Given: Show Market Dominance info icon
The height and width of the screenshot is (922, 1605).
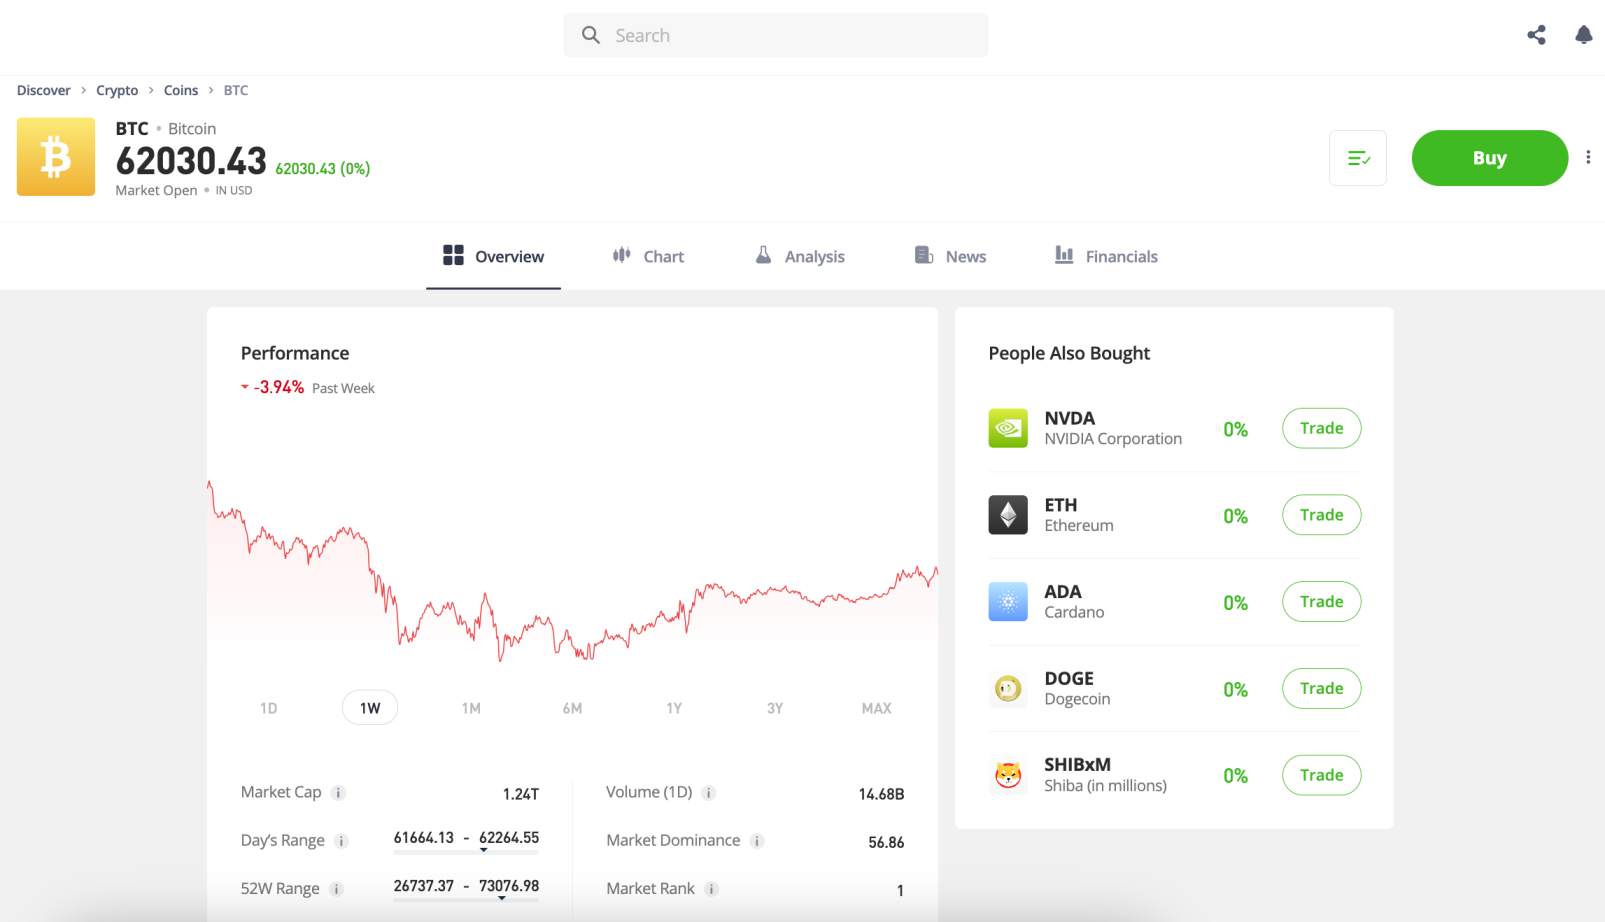Looking at the screenshot, I should (757, 841).
